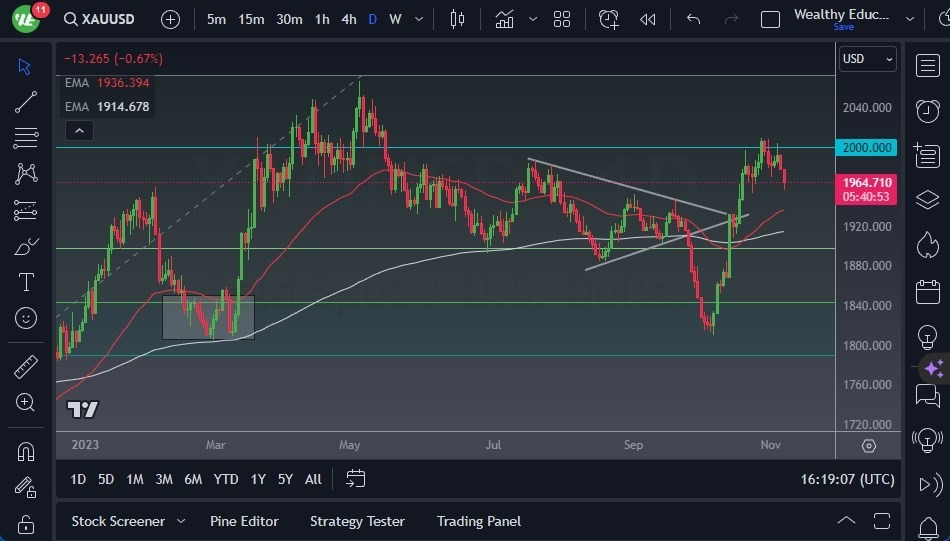
Task: Undo the last chart action
Action: [694, 19]
